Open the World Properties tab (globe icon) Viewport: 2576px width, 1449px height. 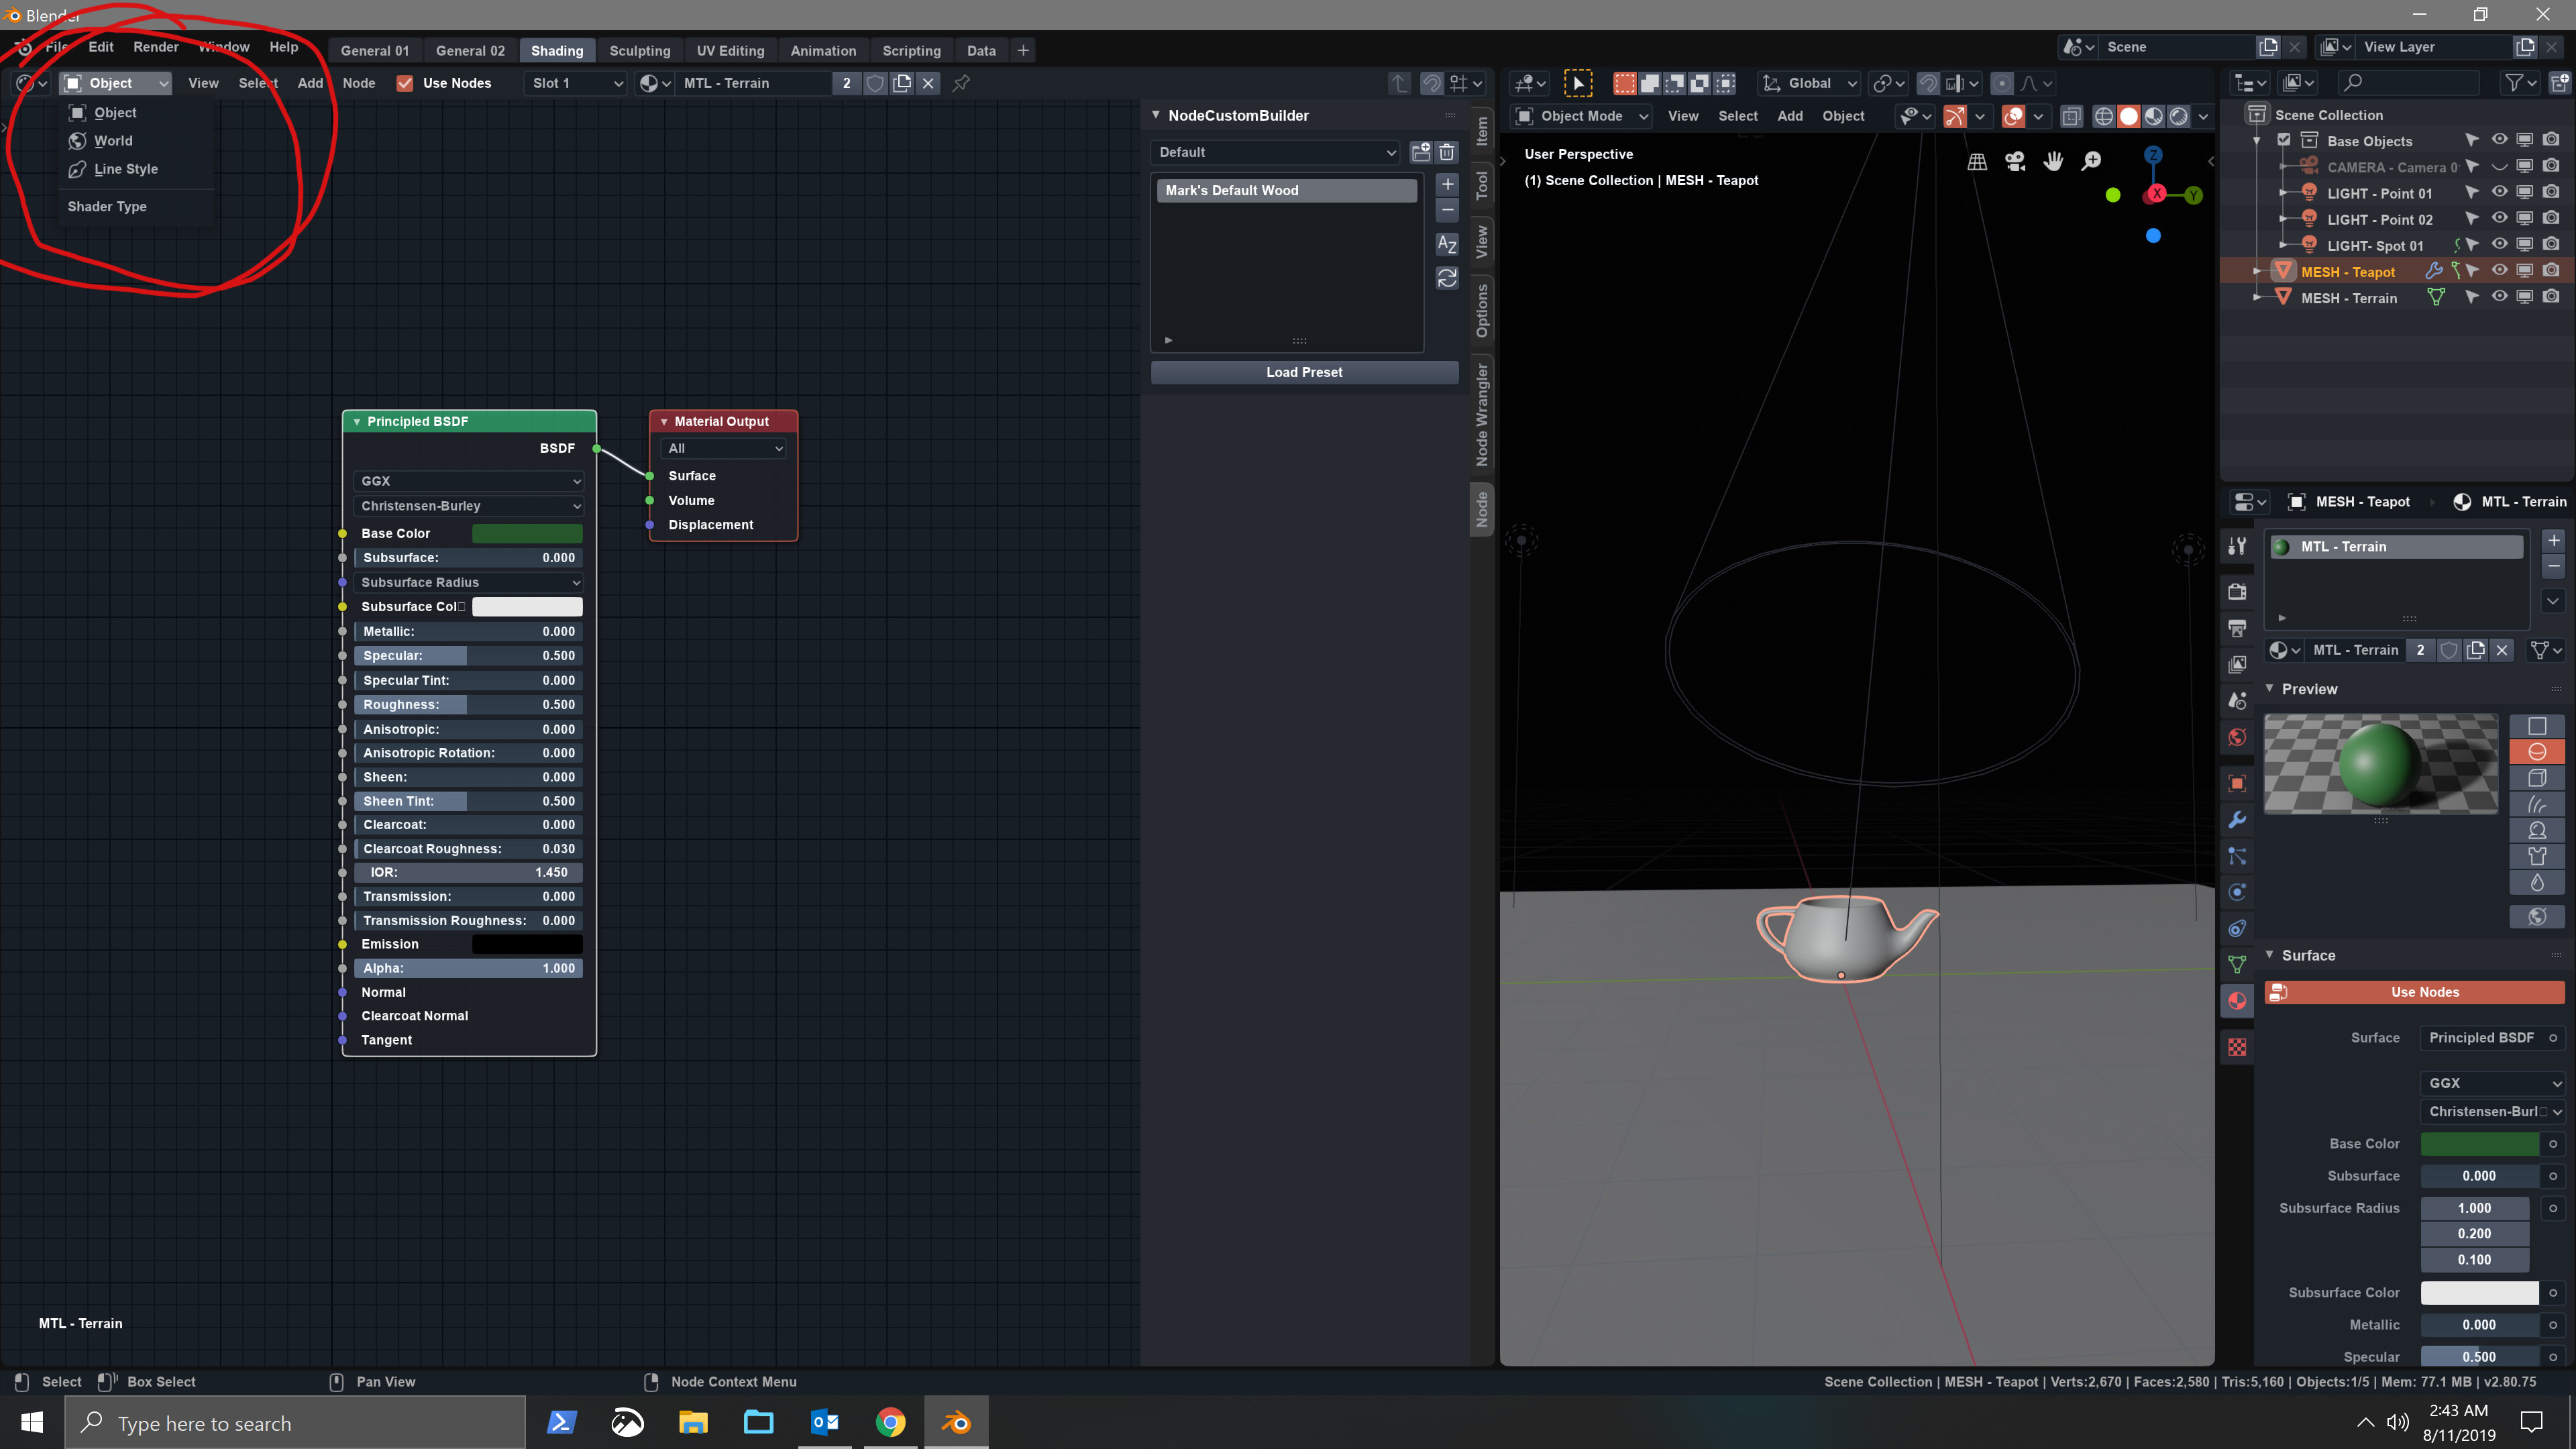tap(2237, 737)
